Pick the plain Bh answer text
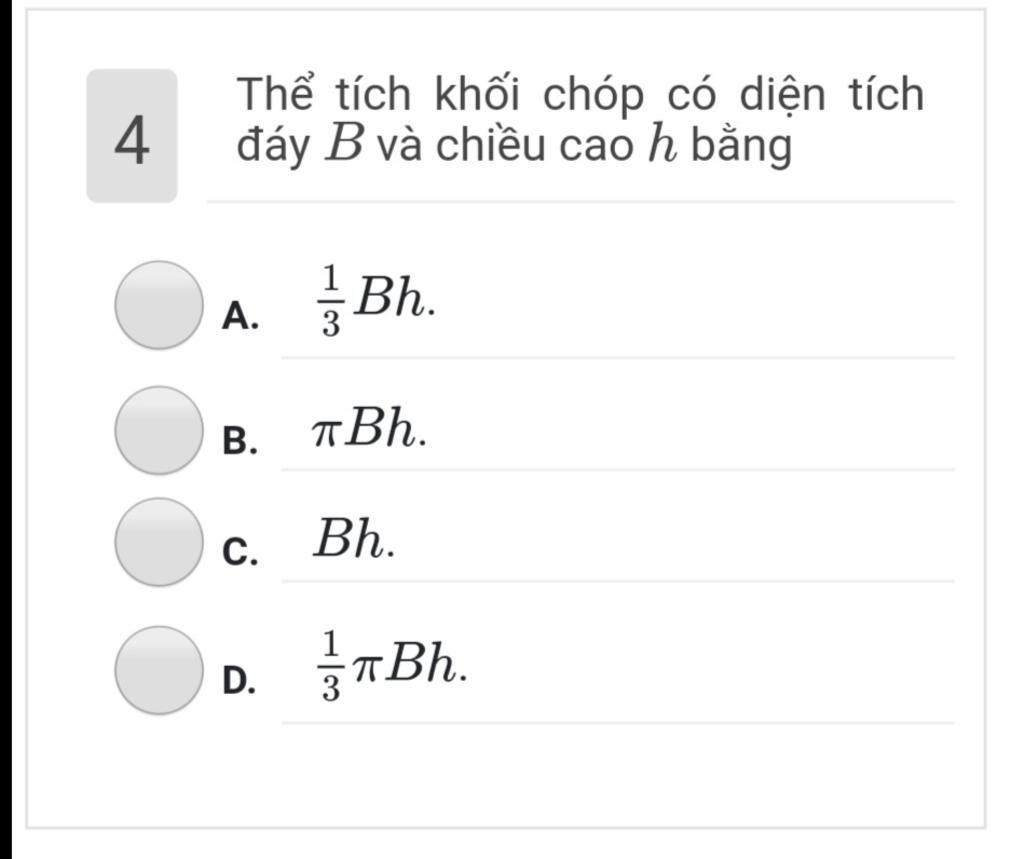This screenshot has height=859, width=1024. point(355,538)
